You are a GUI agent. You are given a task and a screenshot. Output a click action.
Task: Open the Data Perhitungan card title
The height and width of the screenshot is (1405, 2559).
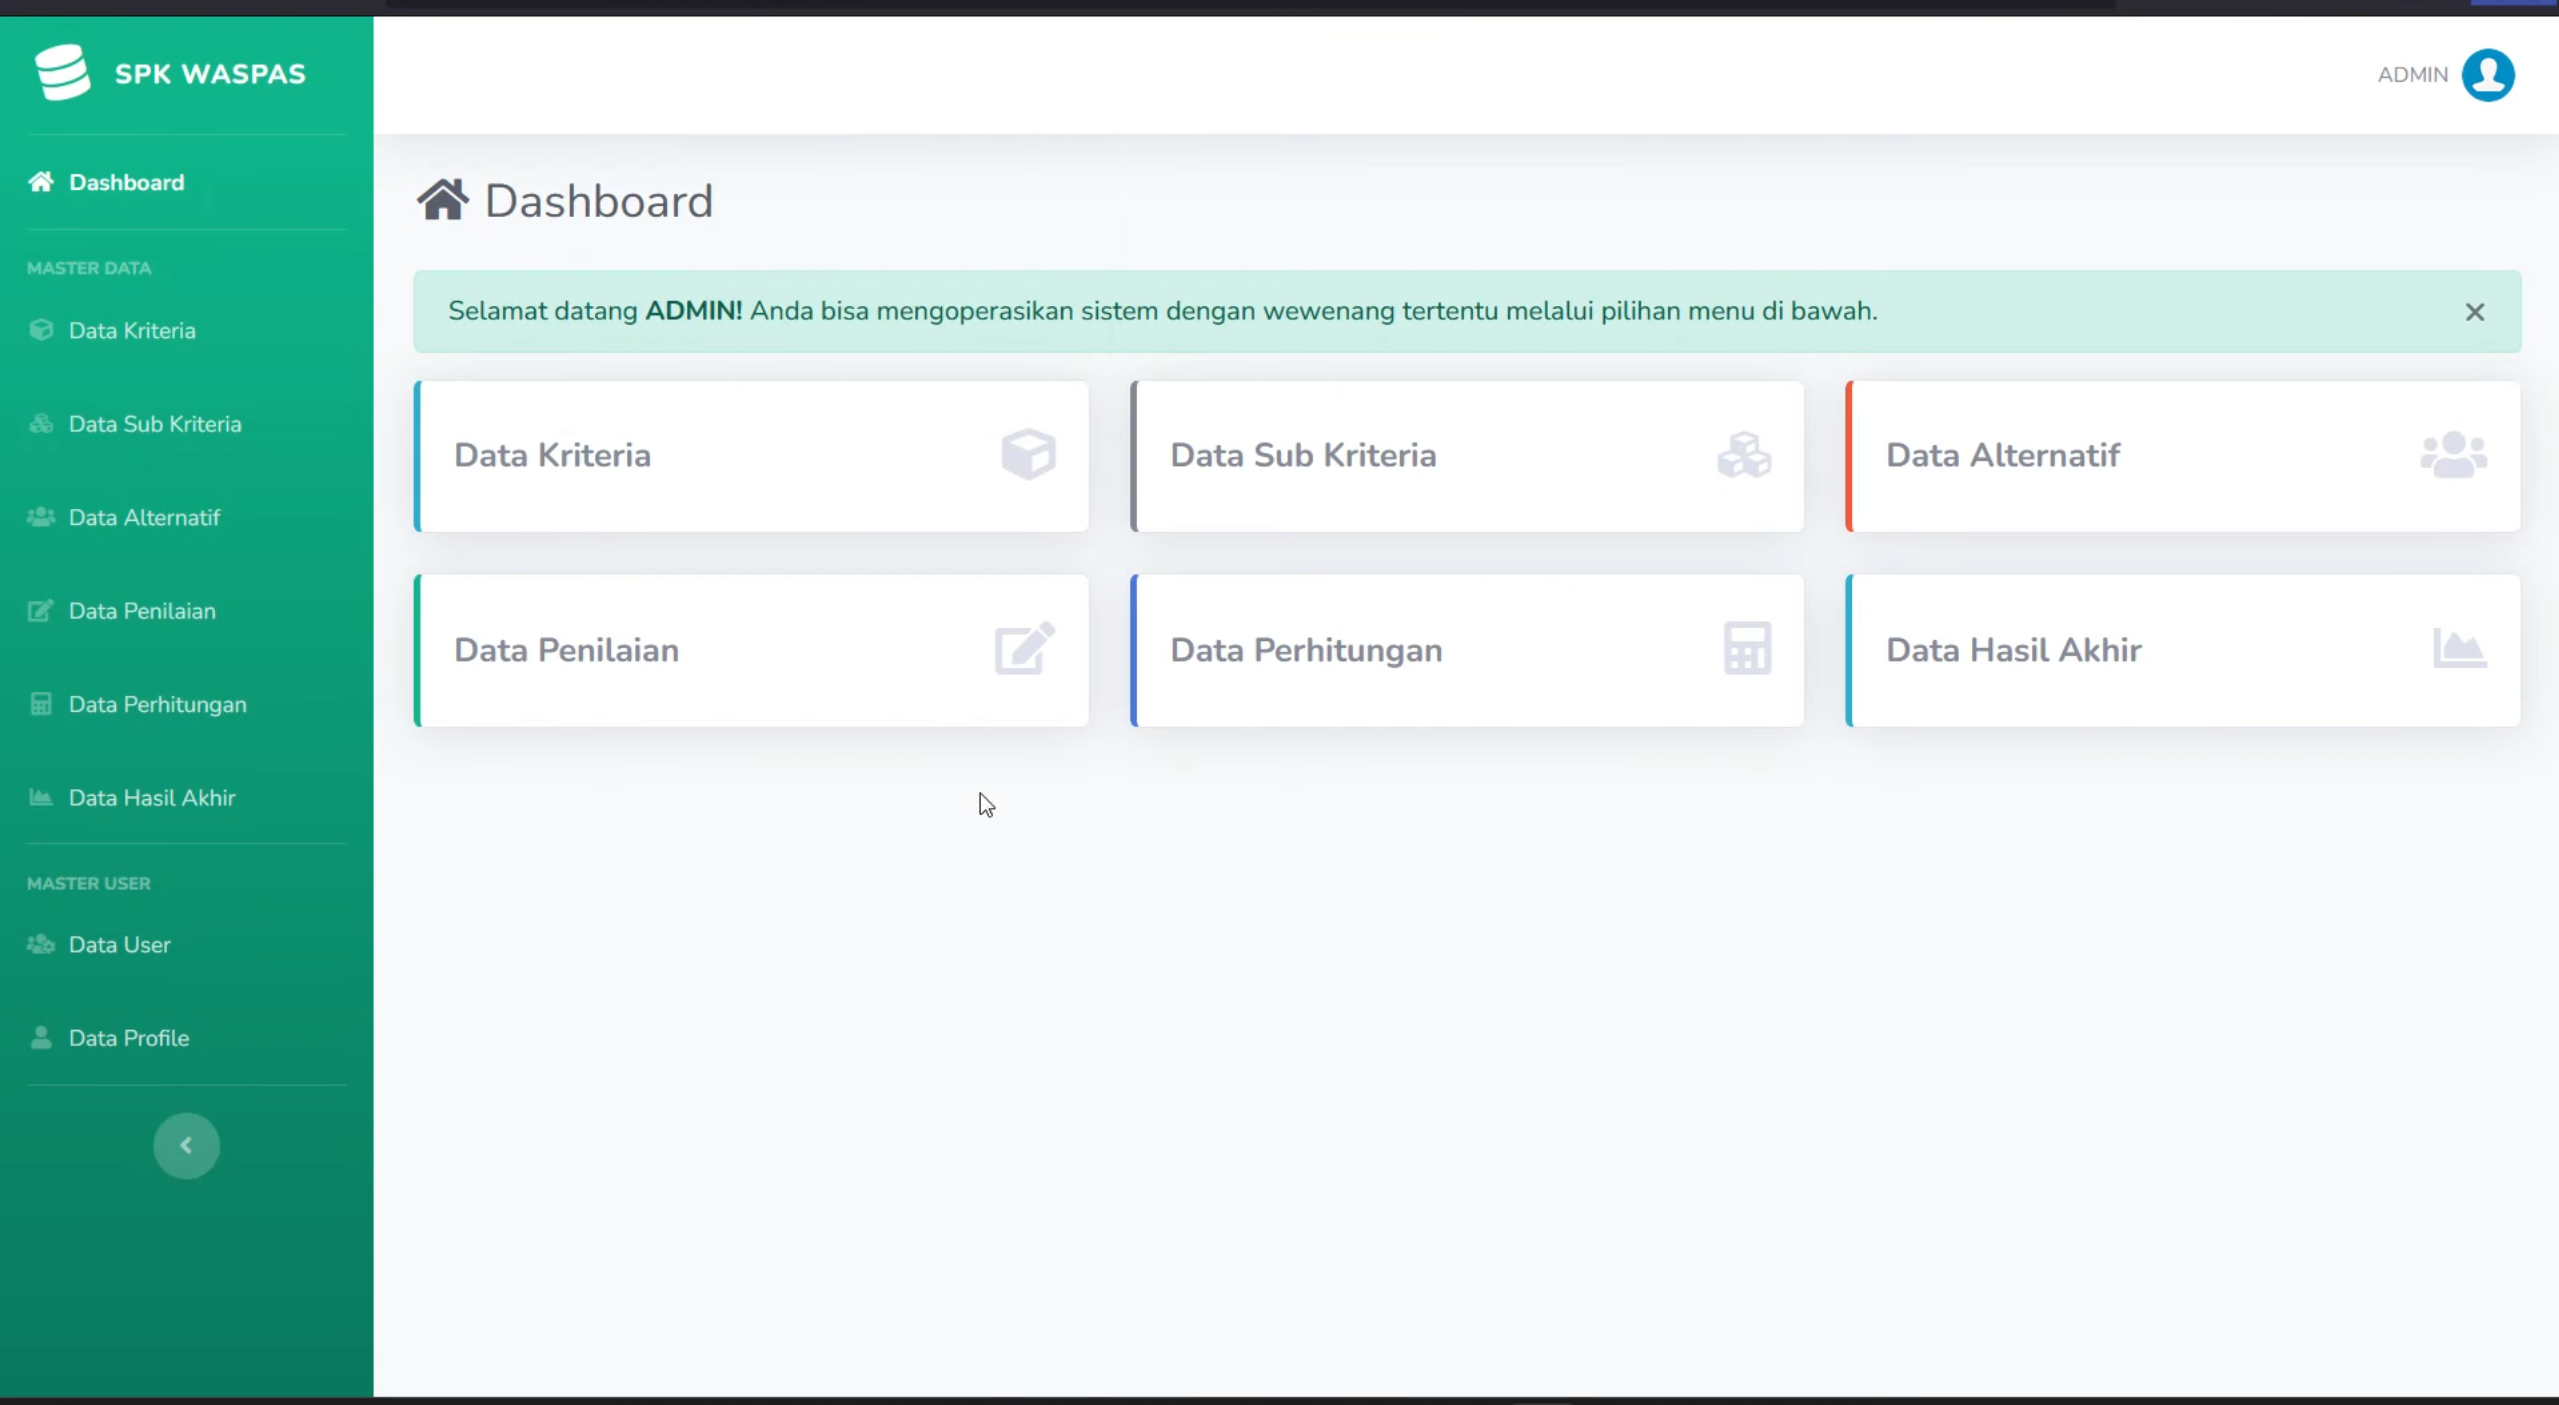[1306, 650]
